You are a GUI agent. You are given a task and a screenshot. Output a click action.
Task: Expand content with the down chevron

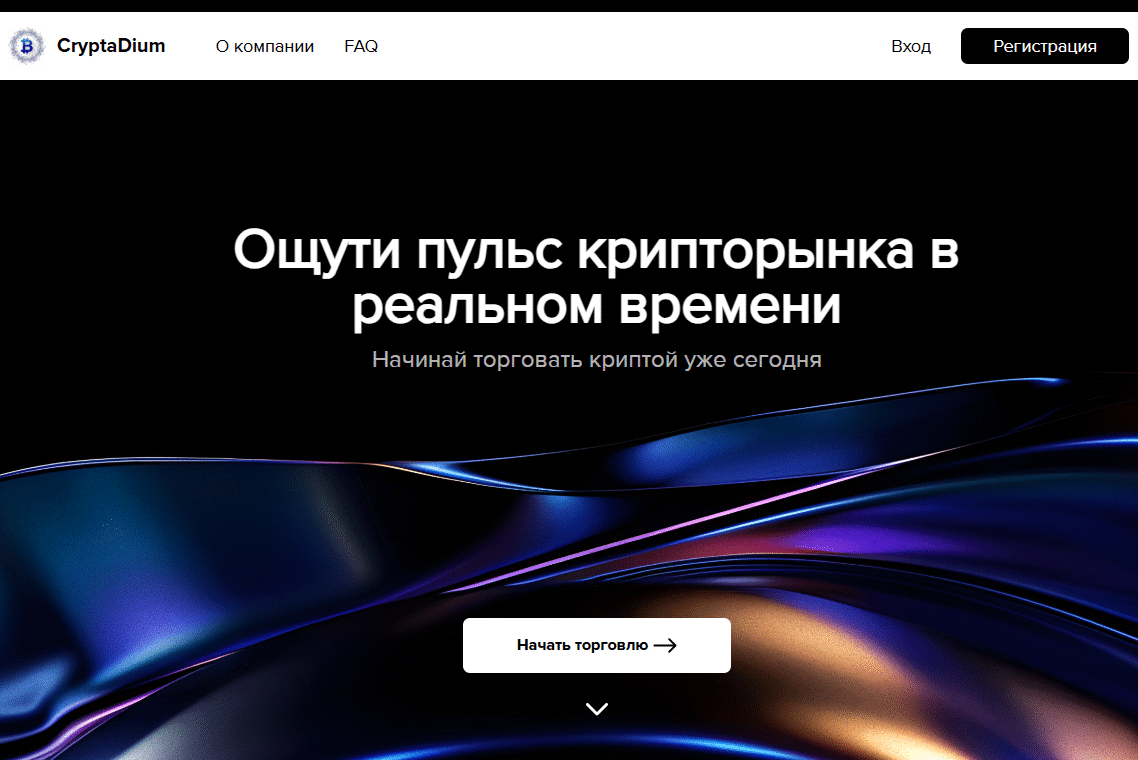(597, 709)
